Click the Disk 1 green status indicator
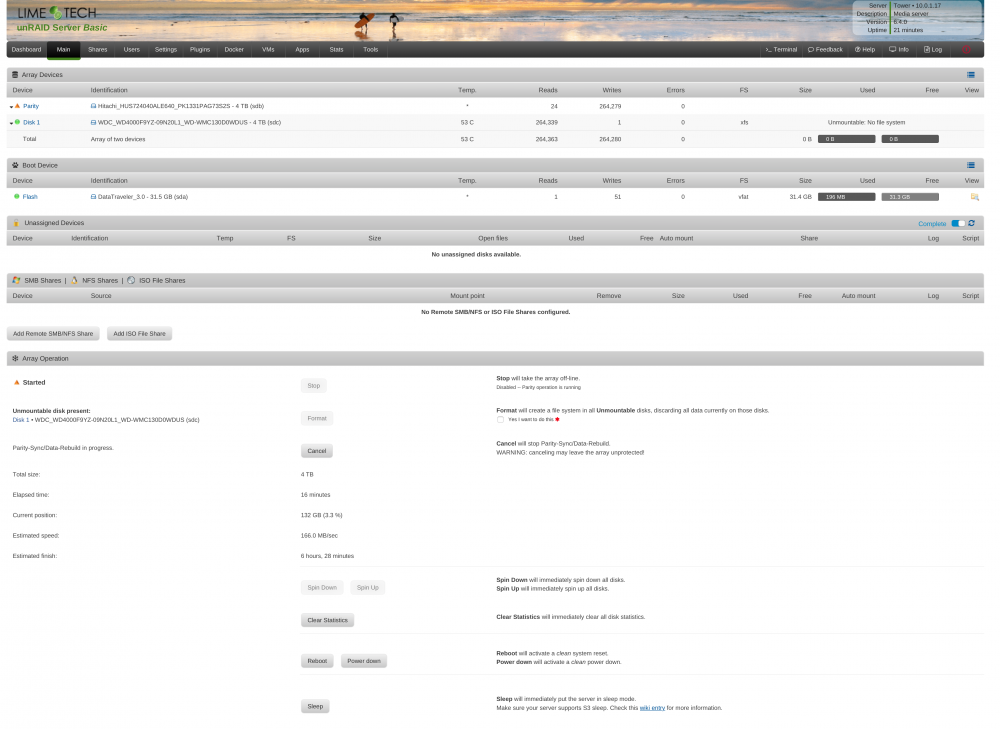This screenshot has height=729, width=1000. (x=17, y=122)
